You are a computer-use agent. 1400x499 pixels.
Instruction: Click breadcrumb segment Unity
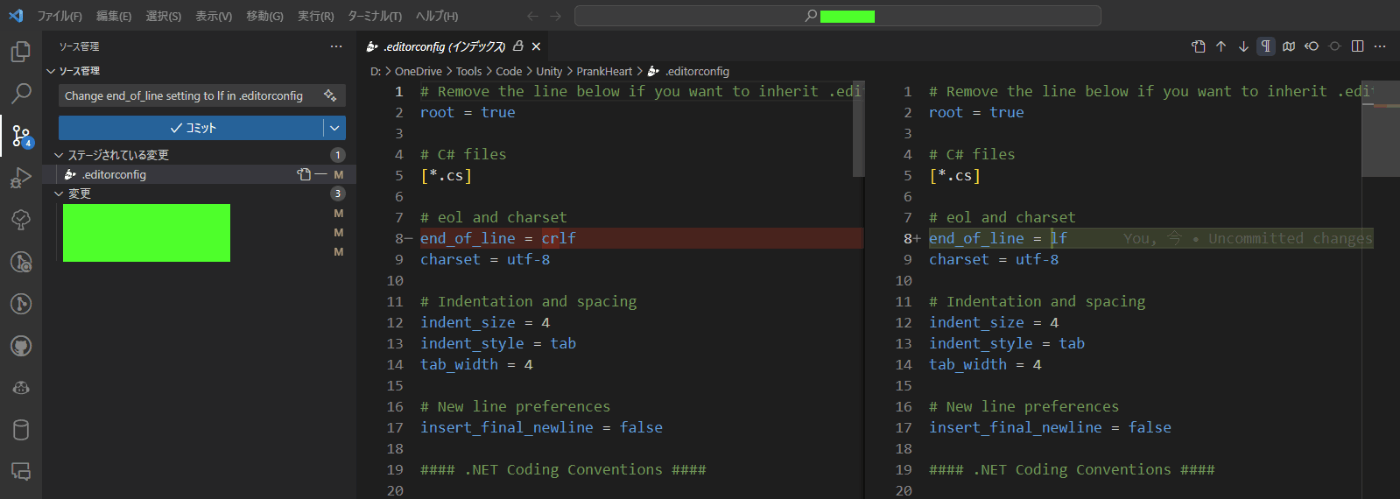[549, 71]
